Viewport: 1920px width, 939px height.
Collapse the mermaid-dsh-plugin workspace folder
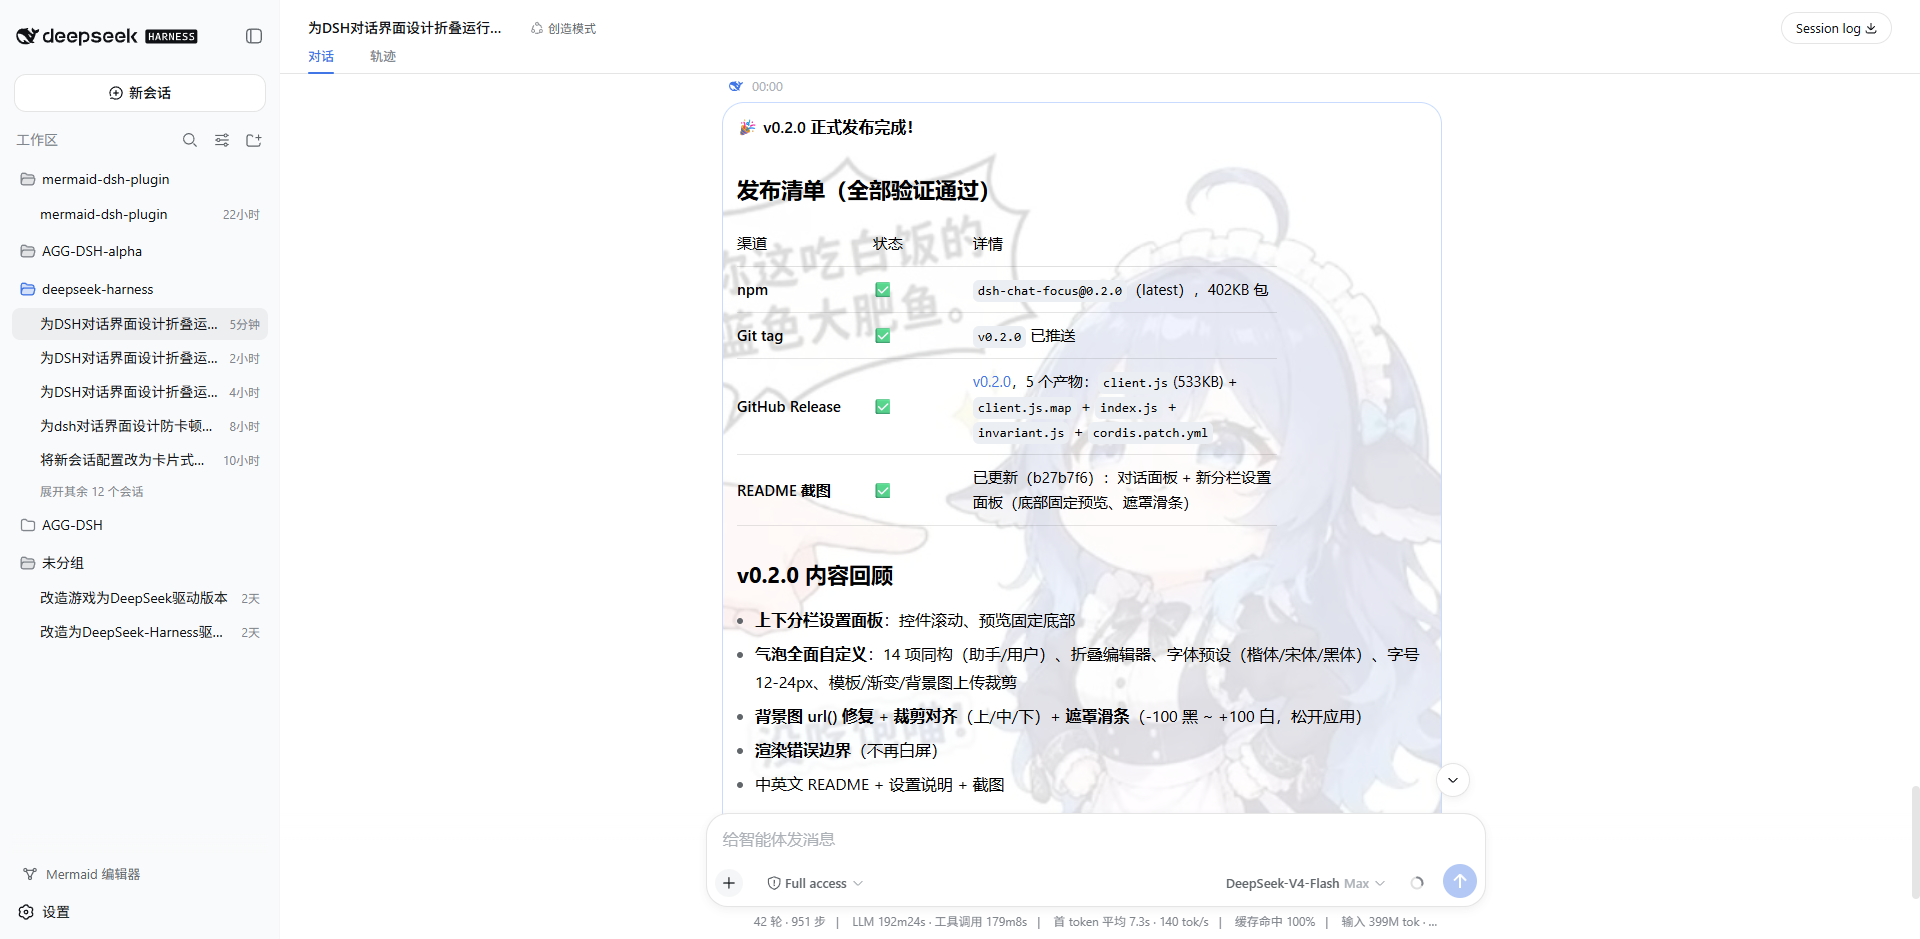click(140, 179)
